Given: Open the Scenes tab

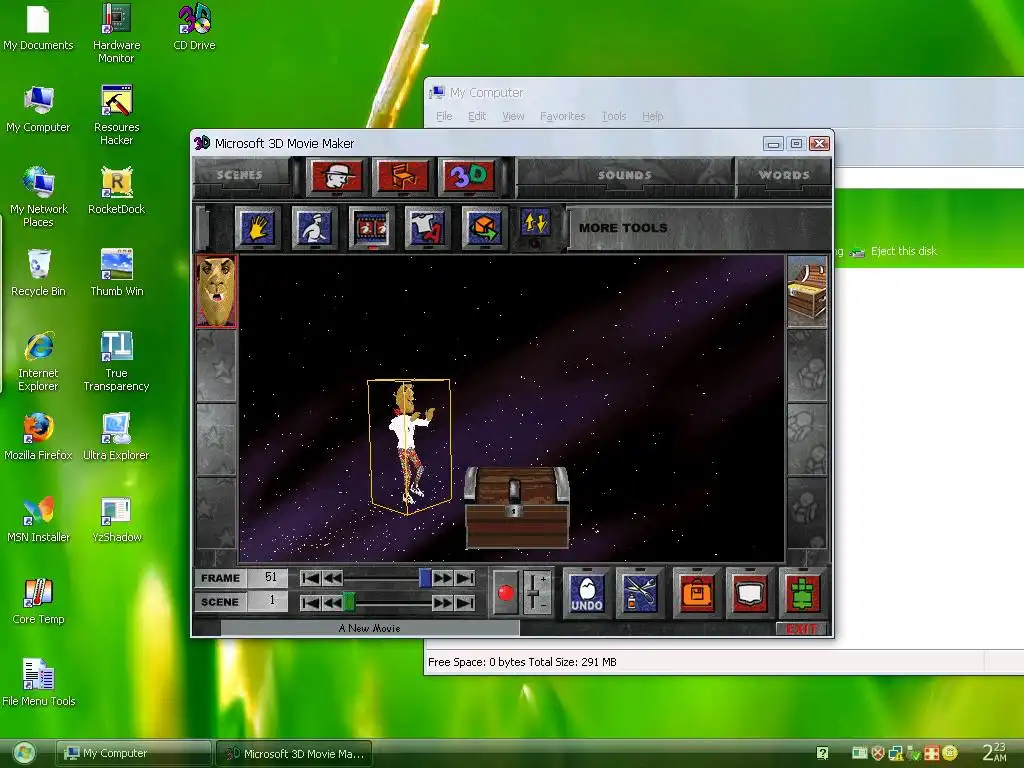Looking at the screenshot, I should point(240,175).
